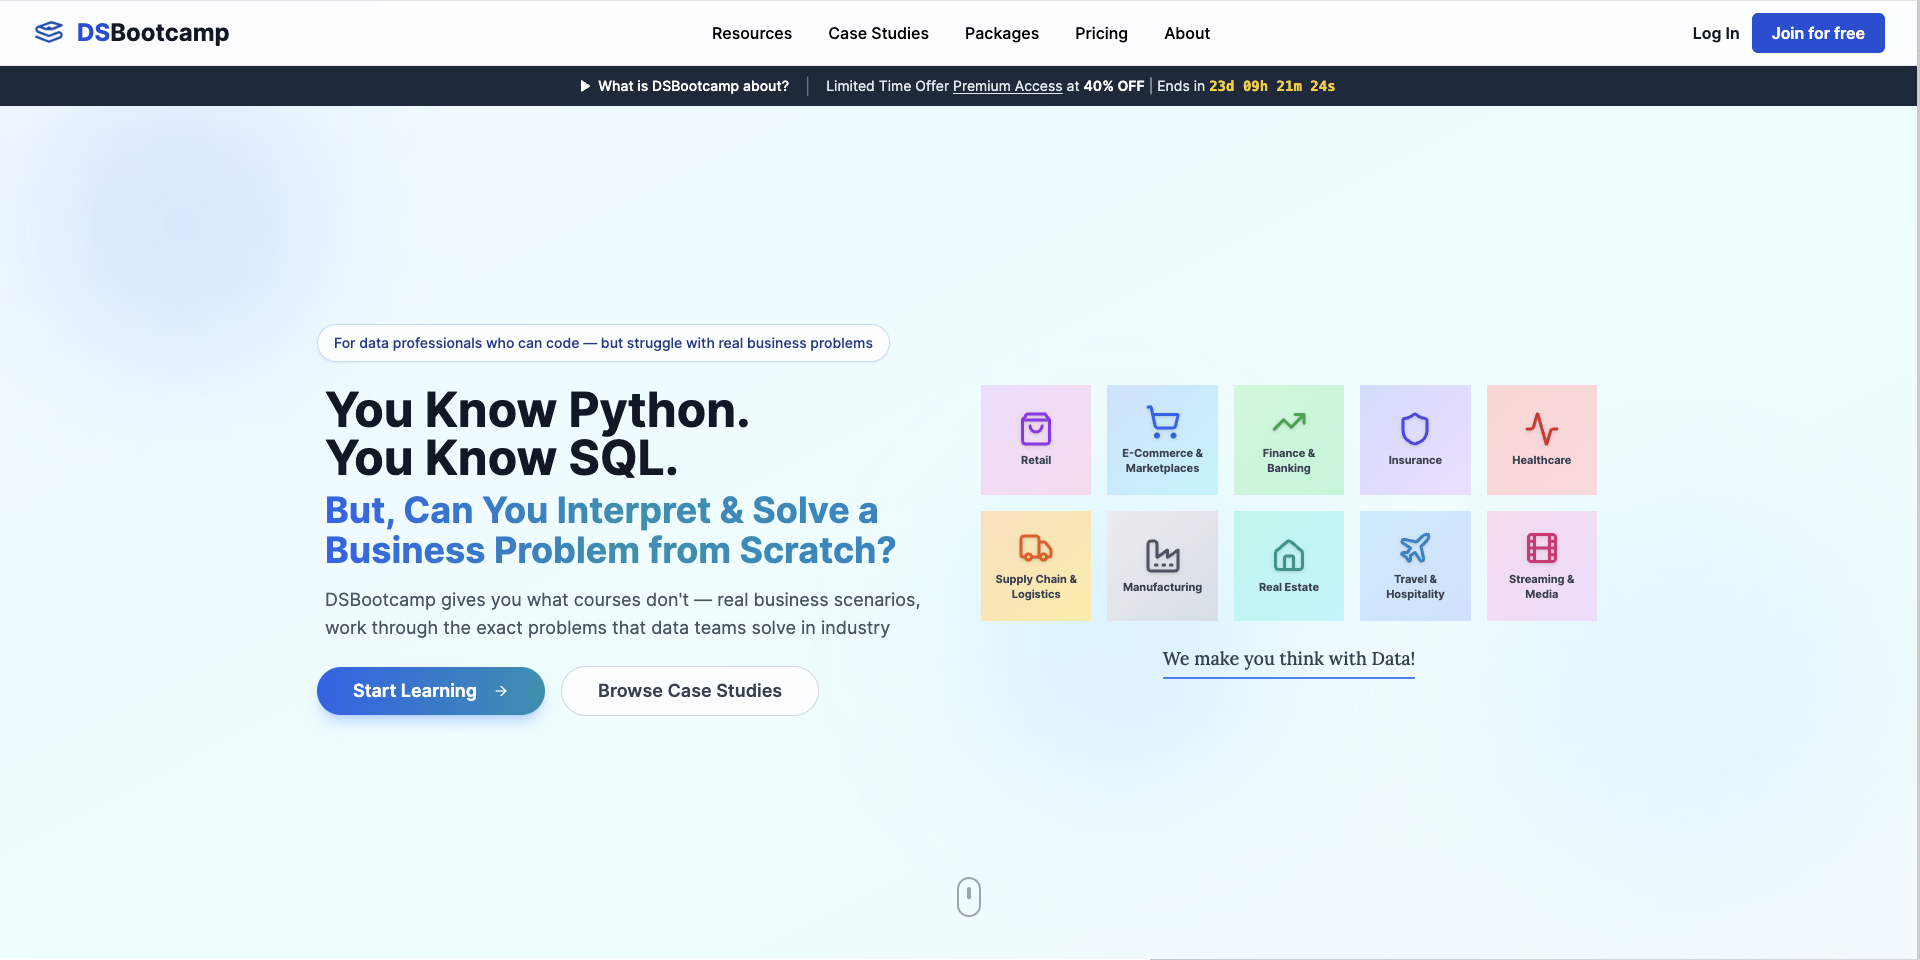
Task: Follow the Premium Access link
Action: [1007, 86]
